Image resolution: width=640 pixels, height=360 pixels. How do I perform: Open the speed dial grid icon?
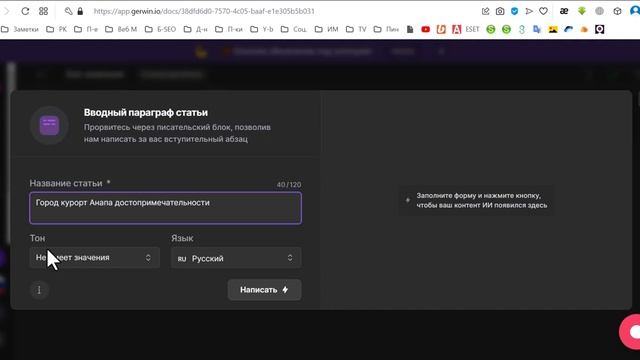pos(43,11)
